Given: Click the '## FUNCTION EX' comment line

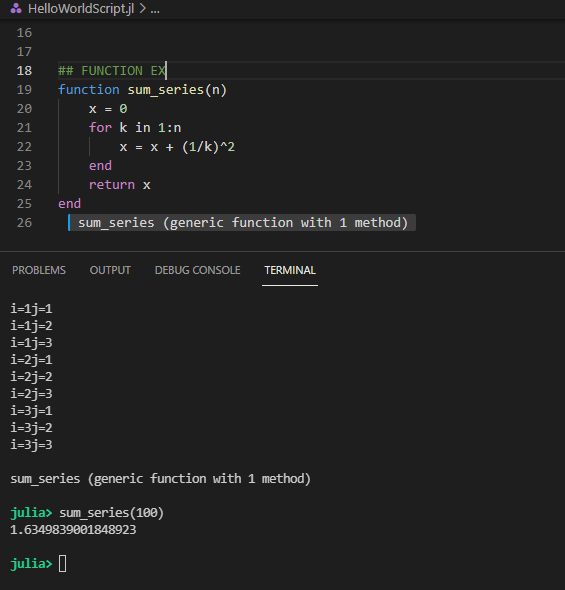Looking at the screenshot, I should click(112, 71).
